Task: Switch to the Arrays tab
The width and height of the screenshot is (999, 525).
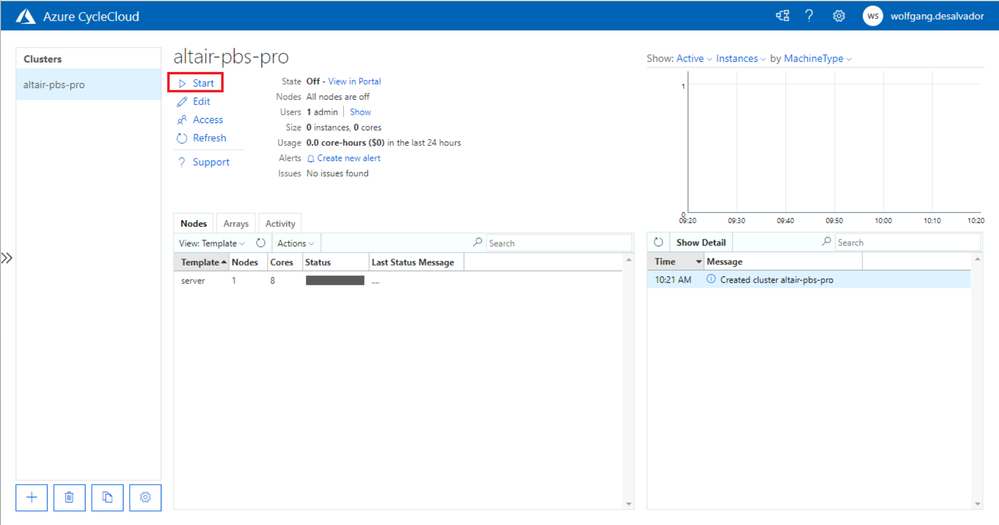Action: [x=236, y=224]
